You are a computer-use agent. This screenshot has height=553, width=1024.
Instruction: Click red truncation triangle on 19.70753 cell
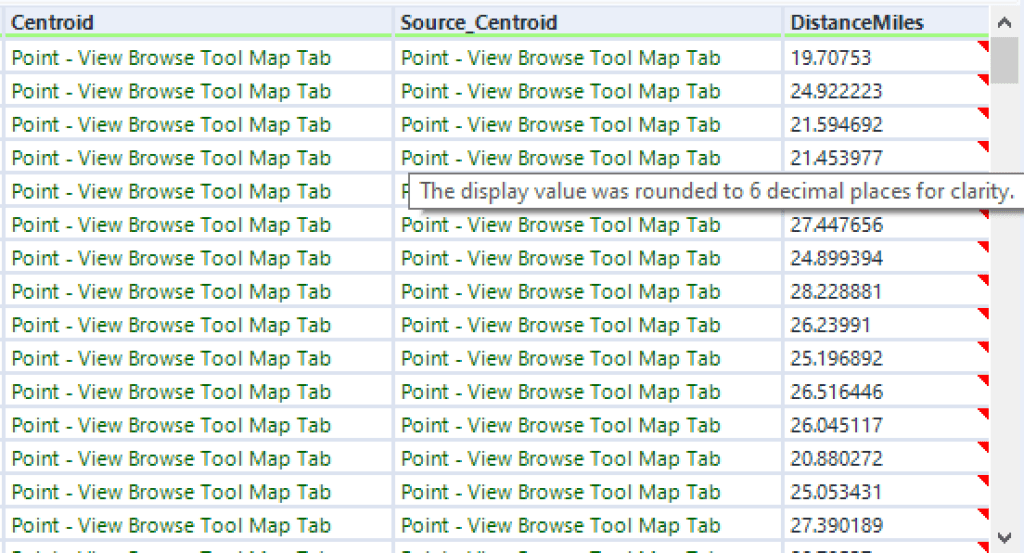(984, 47)
